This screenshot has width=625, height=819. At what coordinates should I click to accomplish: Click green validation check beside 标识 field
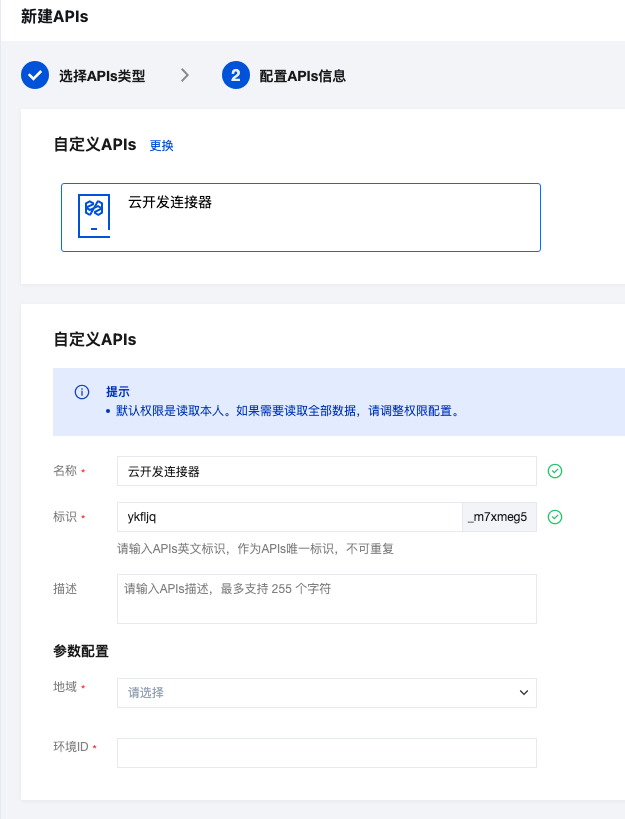click(555, 517)
